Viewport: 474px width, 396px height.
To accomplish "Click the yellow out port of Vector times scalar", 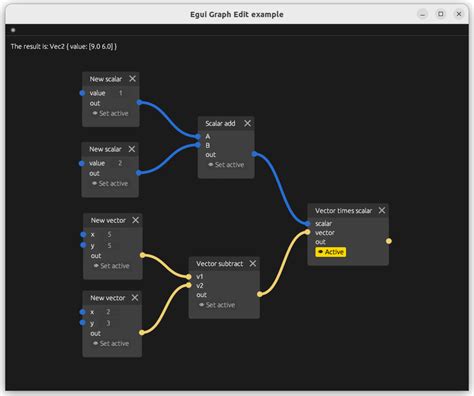I will pos(389,241).
